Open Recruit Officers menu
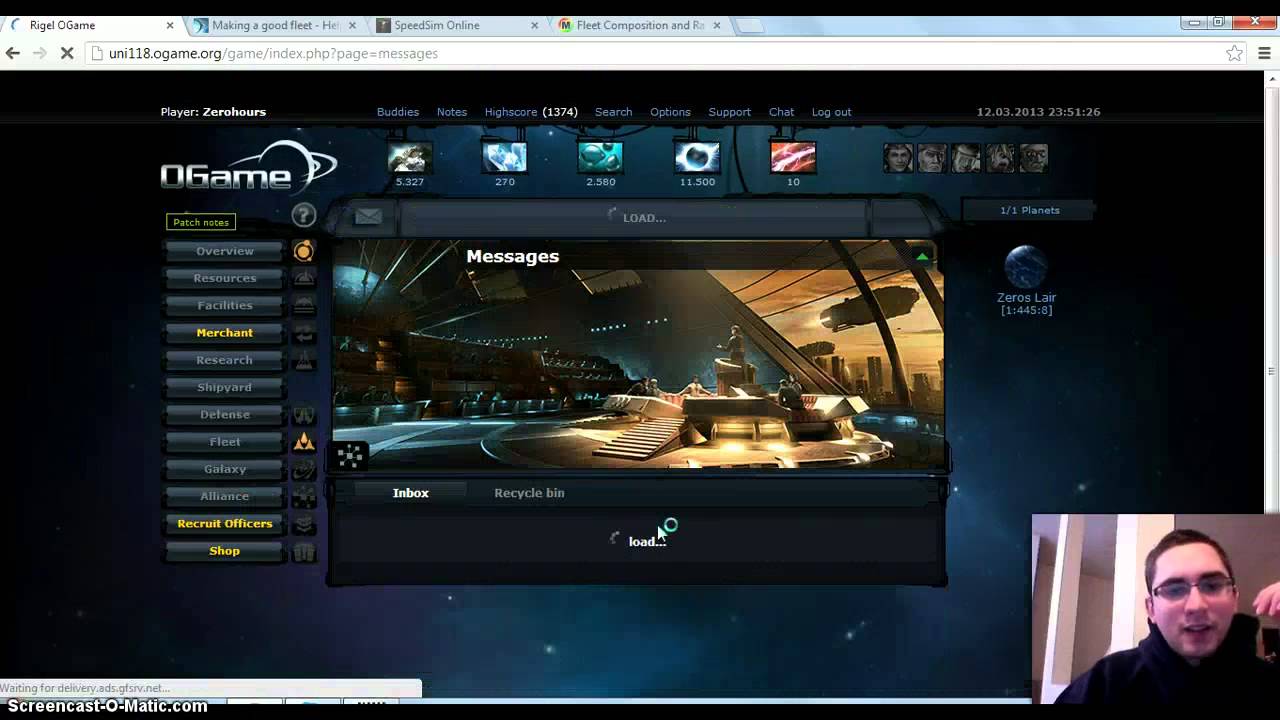This screenshot has width=1280, height=720. [x=225, y=524]
